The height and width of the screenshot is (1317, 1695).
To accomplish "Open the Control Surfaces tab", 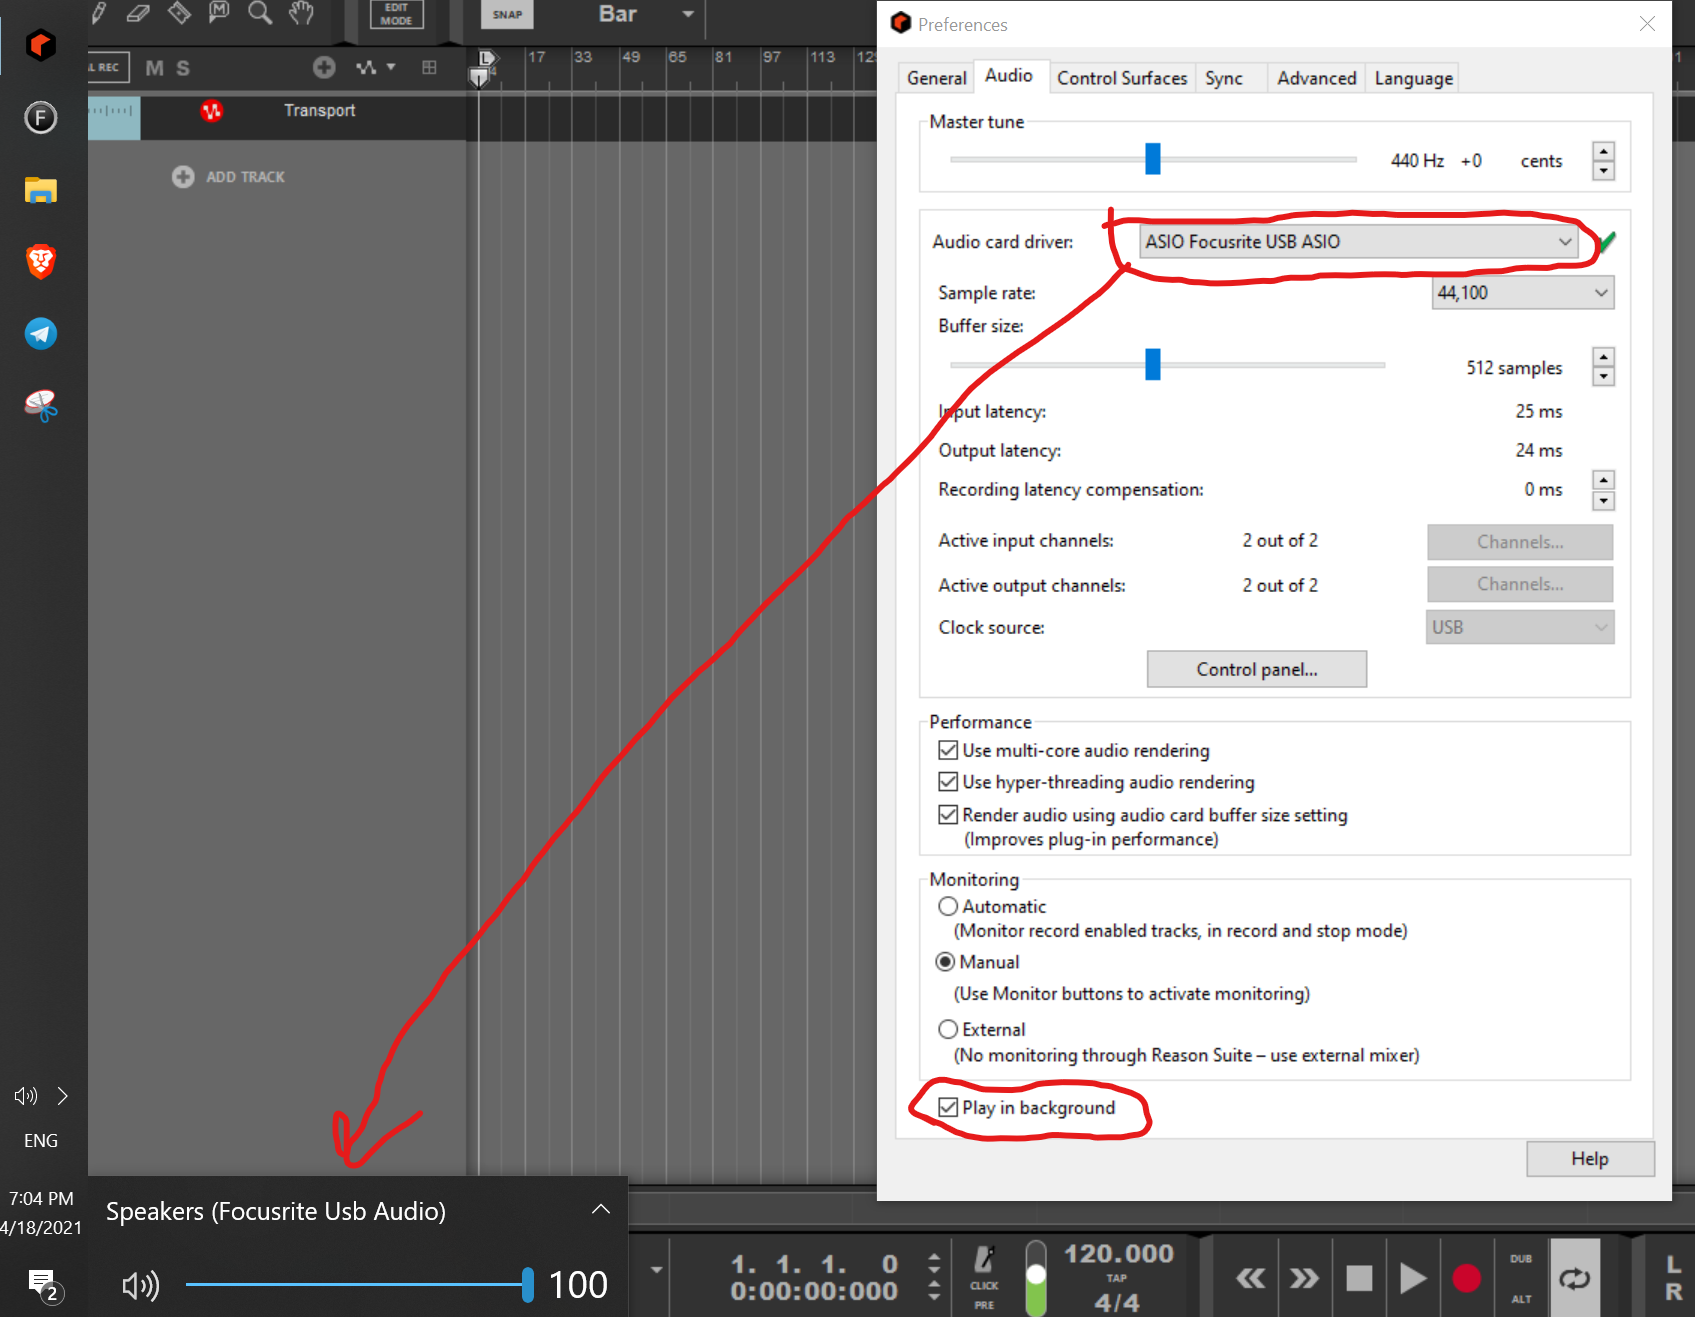I will coord(1122,78).
